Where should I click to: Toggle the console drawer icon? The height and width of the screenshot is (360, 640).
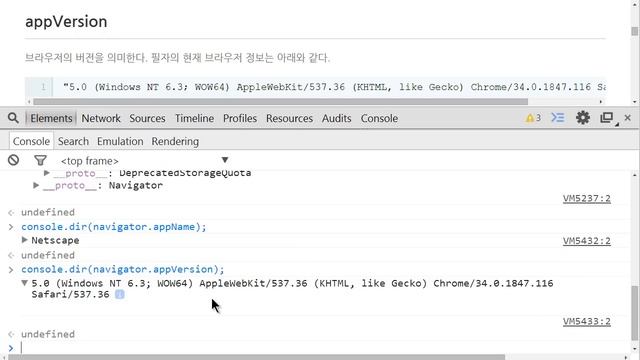coord(558,118)
